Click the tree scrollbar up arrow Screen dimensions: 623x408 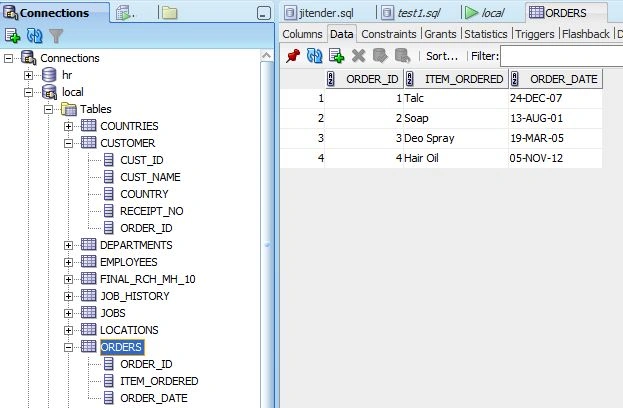[267, 56]
